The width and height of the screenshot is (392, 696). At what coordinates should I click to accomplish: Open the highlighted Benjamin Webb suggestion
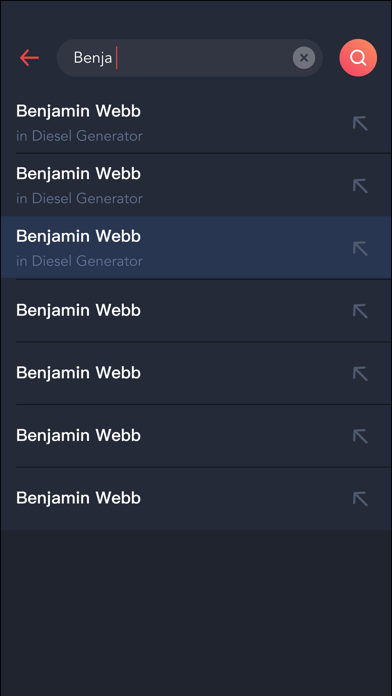tap(196, 248)
